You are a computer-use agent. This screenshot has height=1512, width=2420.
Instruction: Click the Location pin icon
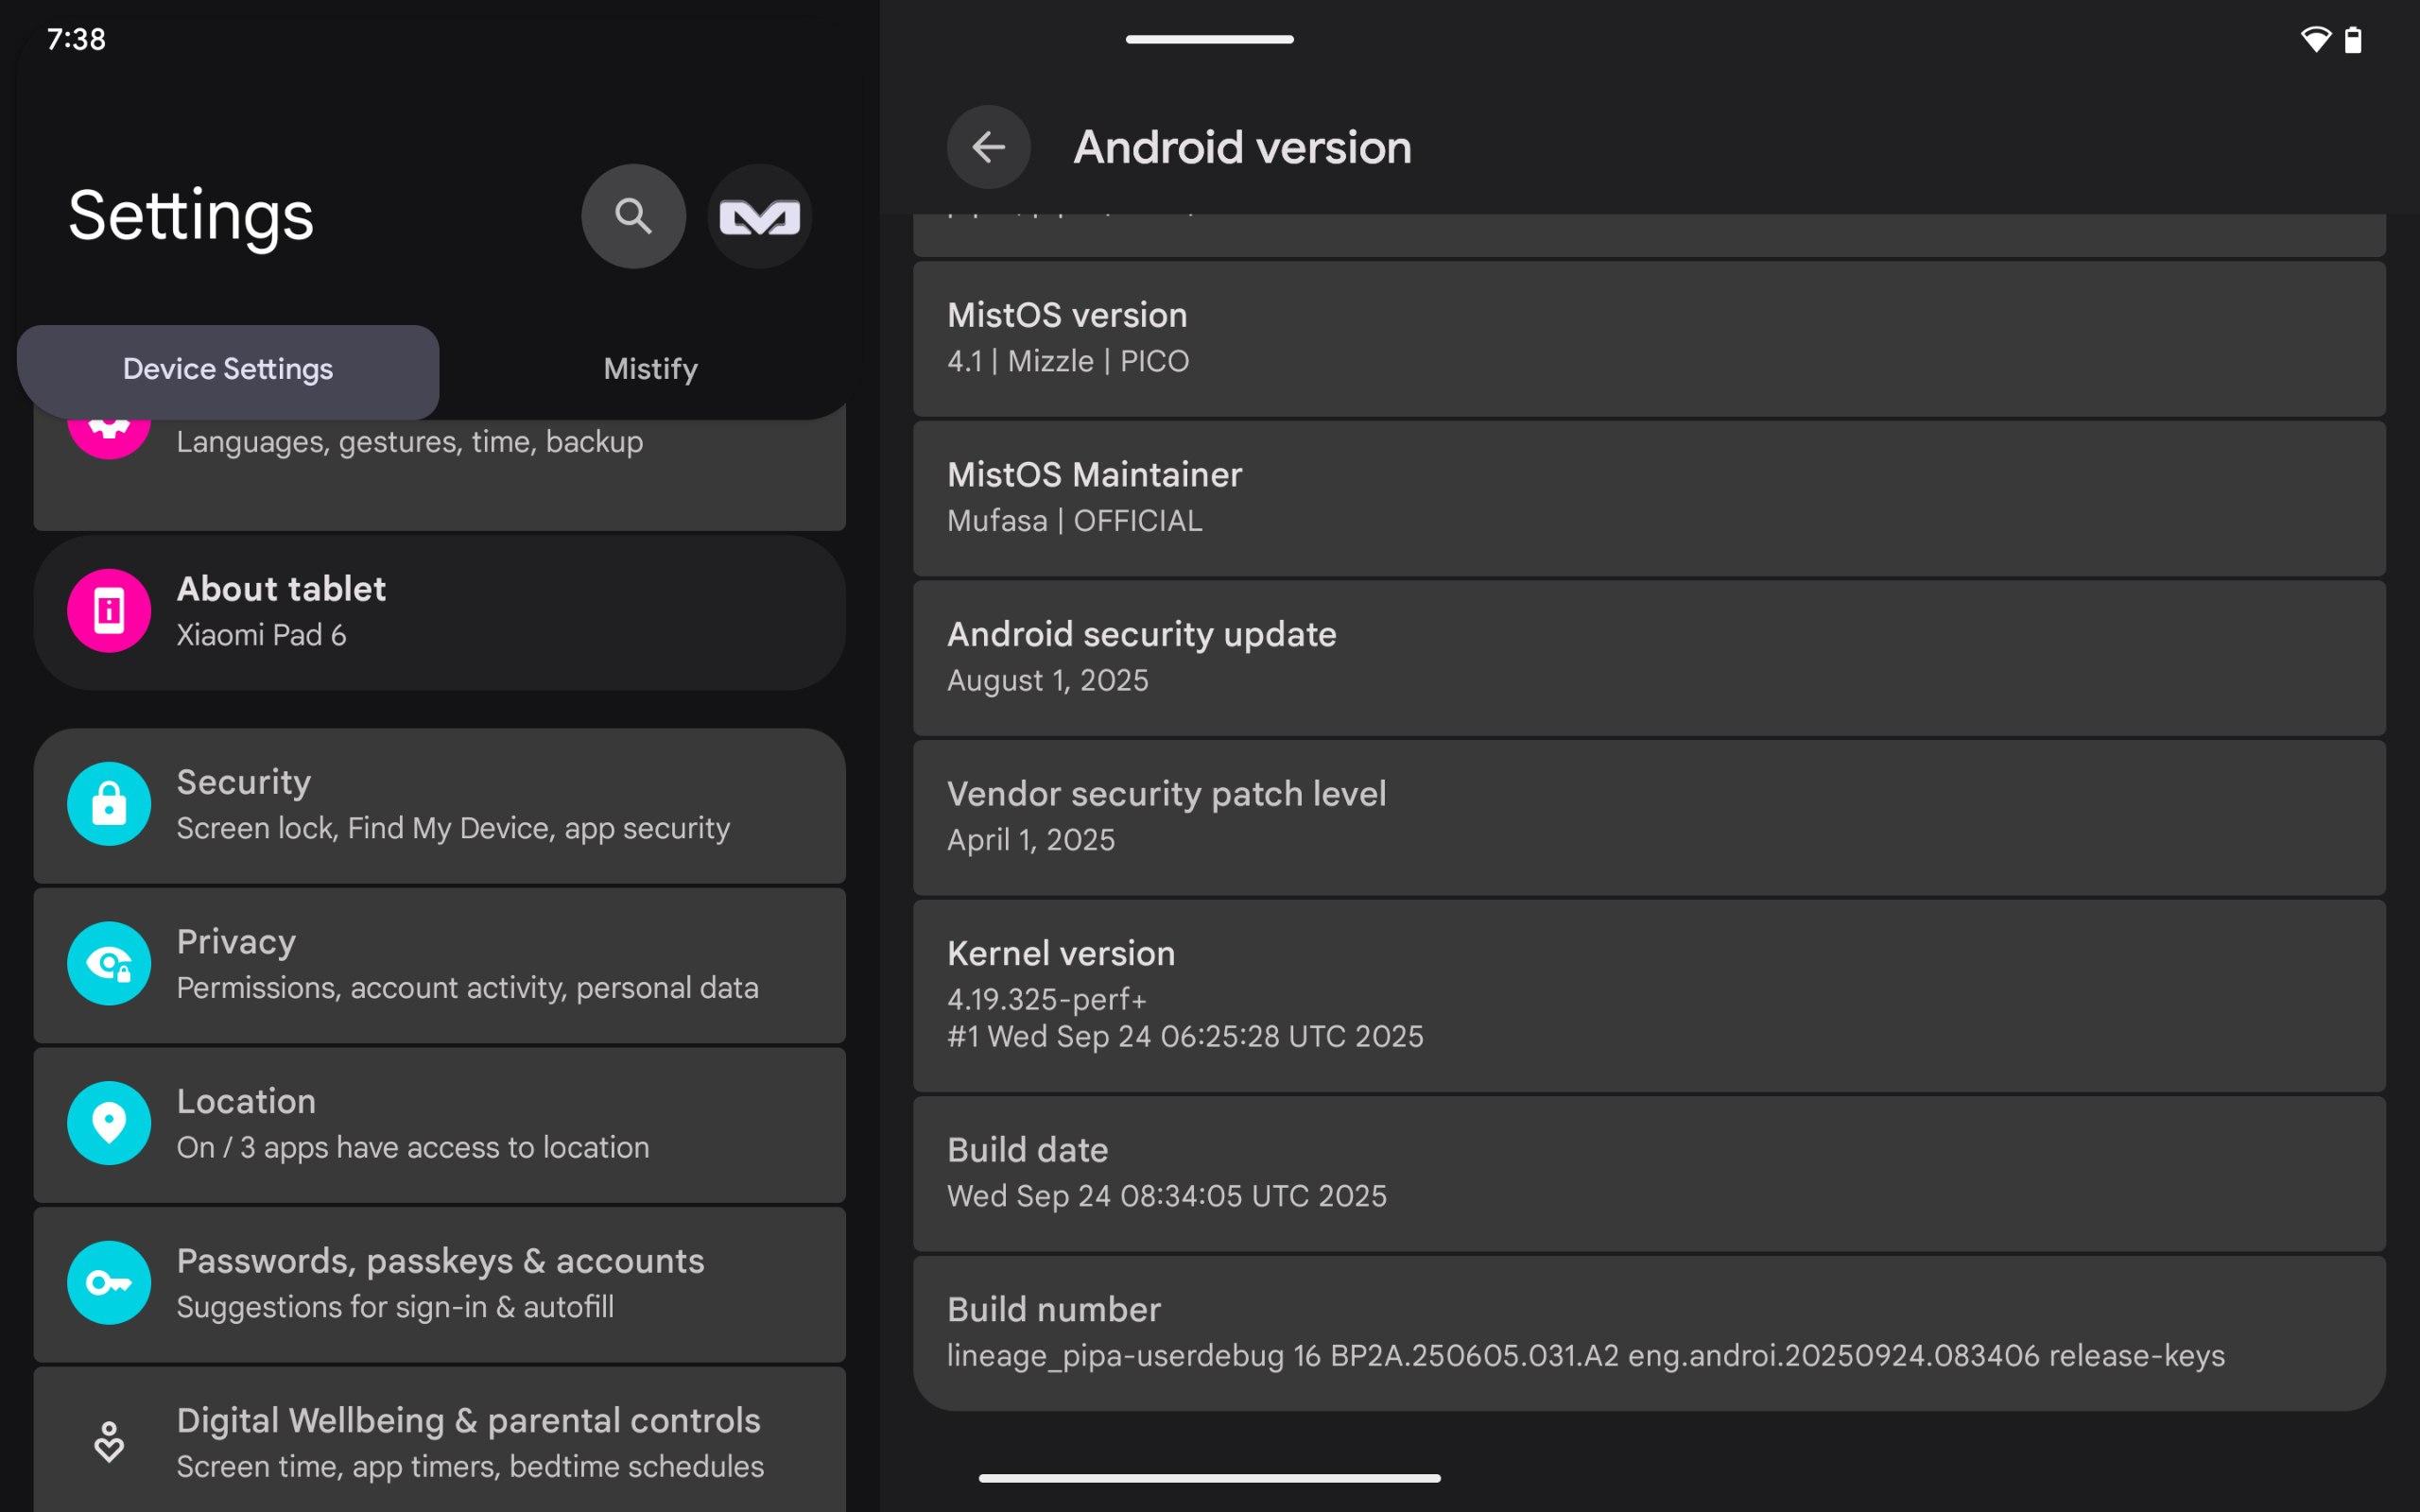pos(109,1122)
